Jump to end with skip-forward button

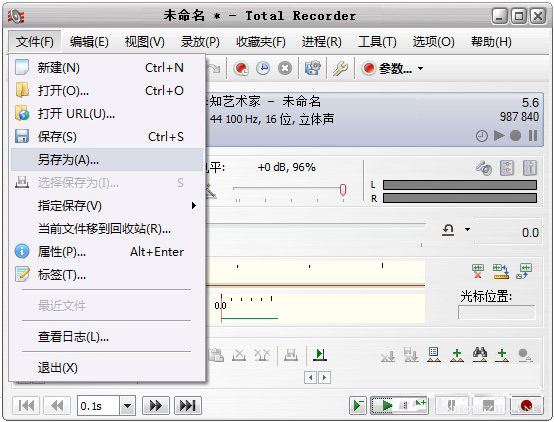pos(188,406)
